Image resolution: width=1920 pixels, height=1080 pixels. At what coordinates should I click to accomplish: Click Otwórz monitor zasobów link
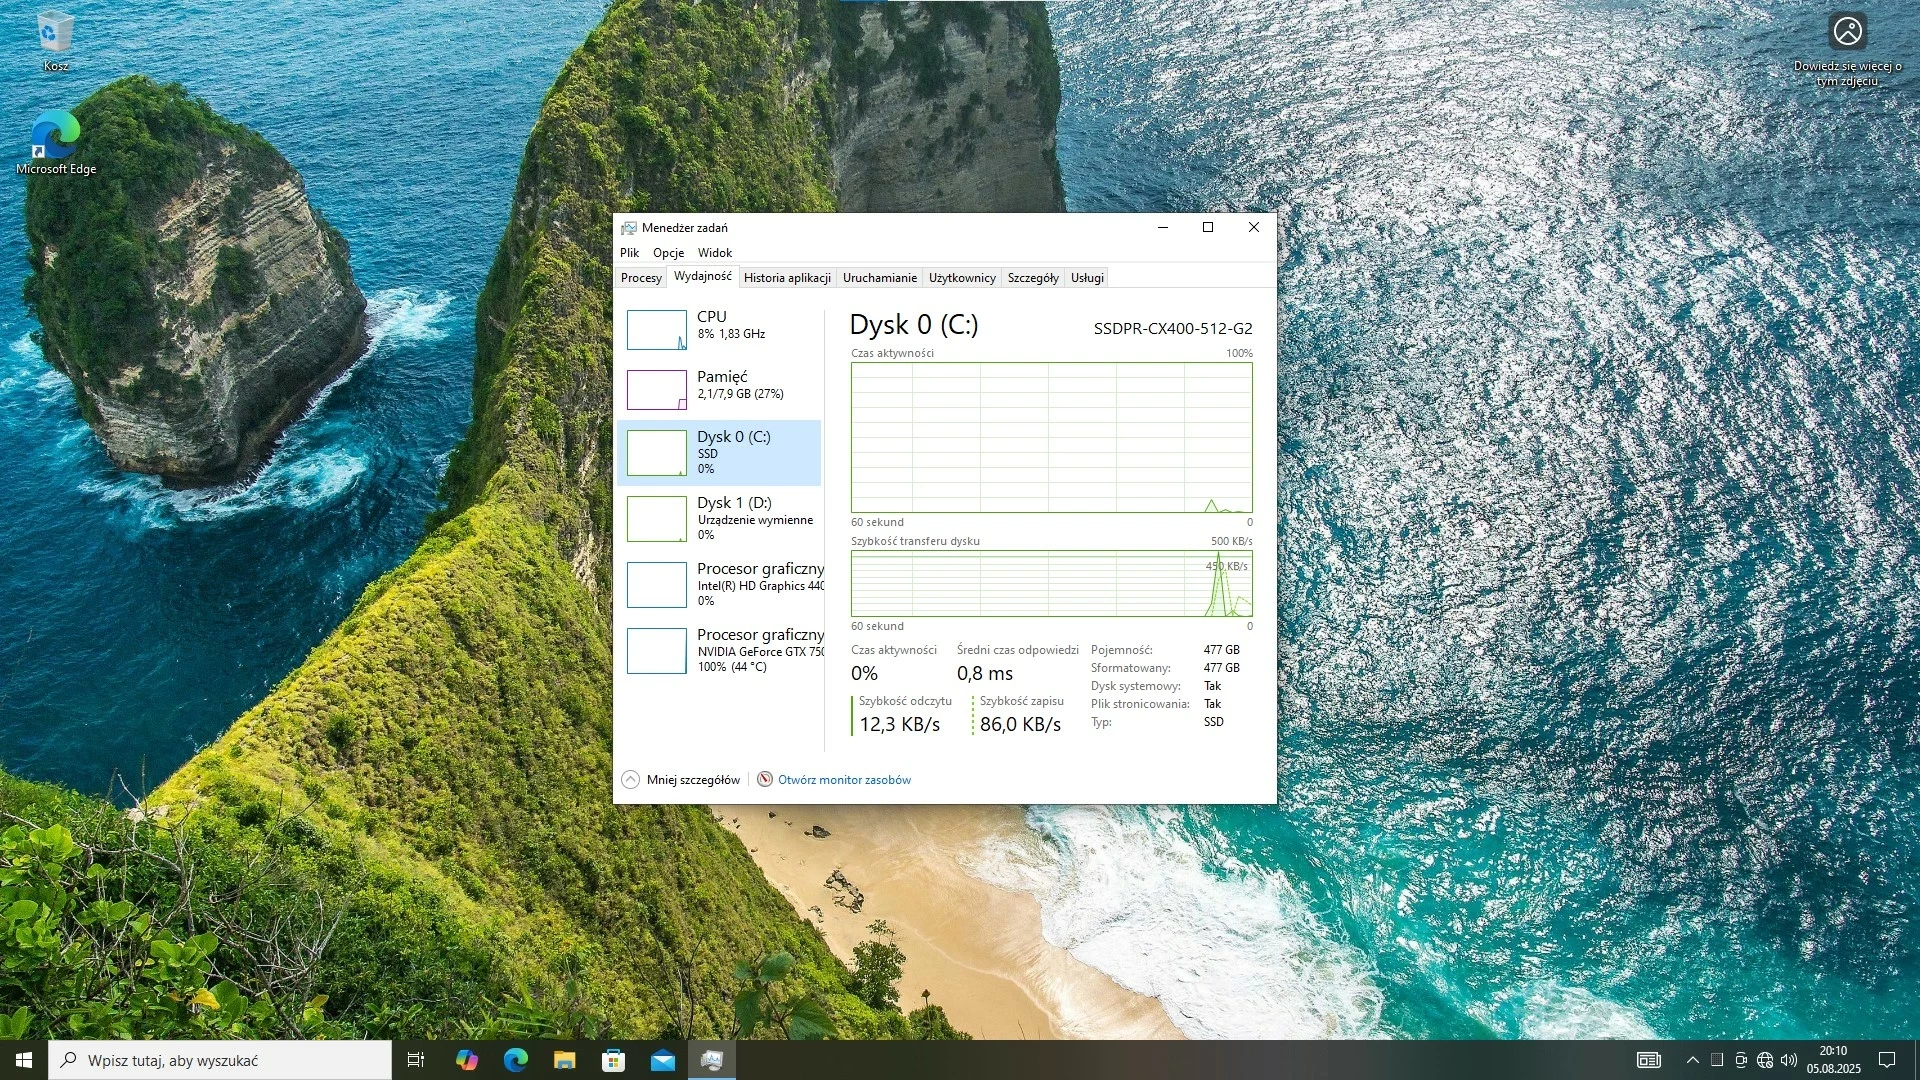[844, 780]
